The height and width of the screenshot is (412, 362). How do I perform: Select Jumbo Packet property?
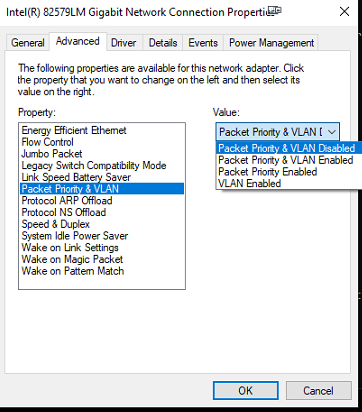pyautogui.click(x=102, y=154)
